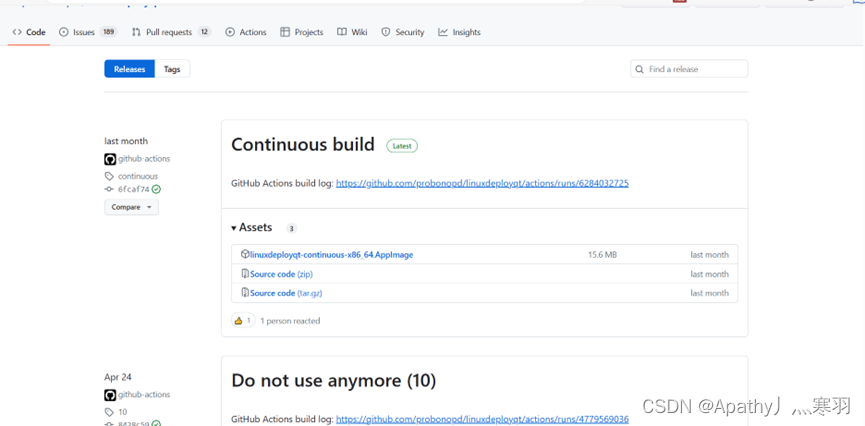
Task: Open the Compare dropdown
Action: click(x=131, y=207)
